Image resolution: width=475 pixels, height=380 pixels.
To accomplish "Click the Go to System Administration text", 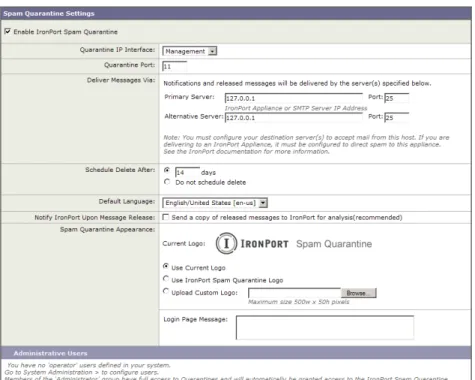I will 81,372.
